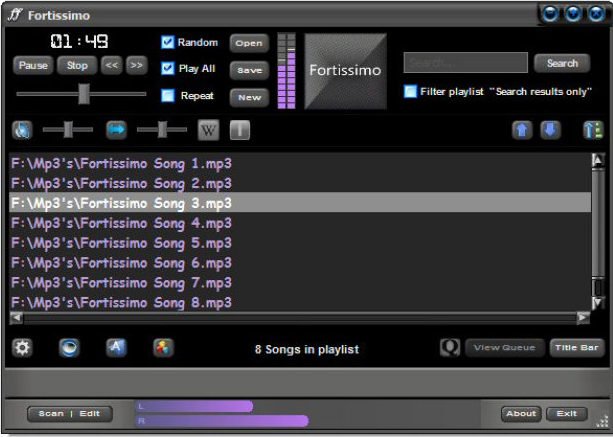Skip to next track with >> button
Screen dimensions: 613x437
[x=137, y=65]
